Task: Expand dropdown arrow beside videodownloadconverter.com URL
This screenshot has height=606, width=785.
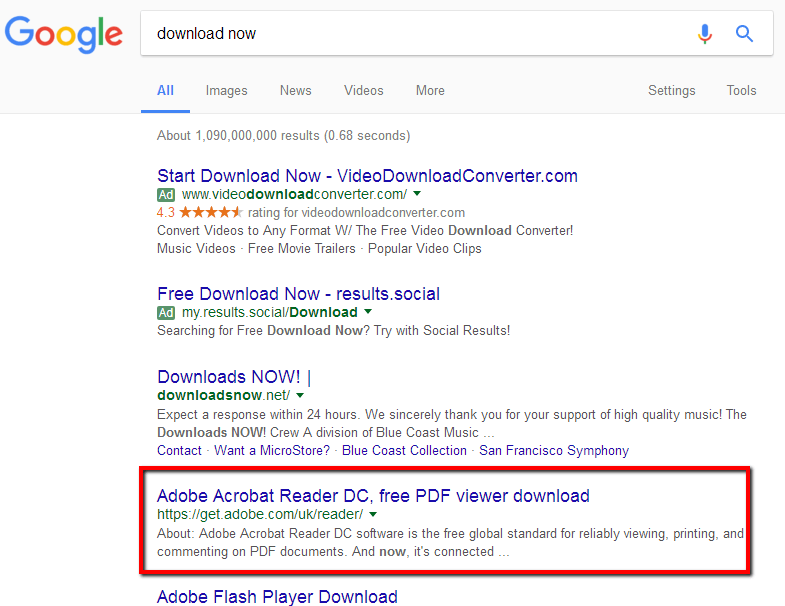Action: [417, 194]
